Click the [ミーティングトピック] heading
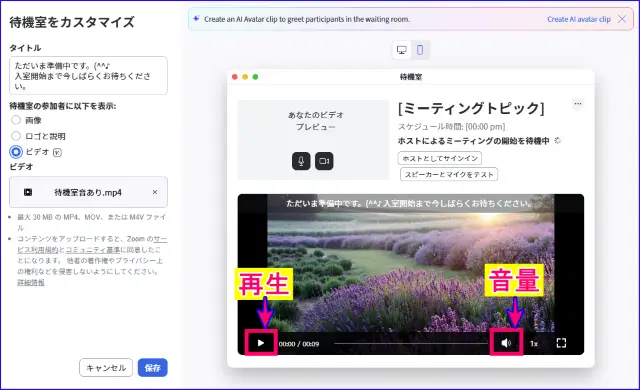The width and height of the screenshot is (640, 390). point(471,109)
